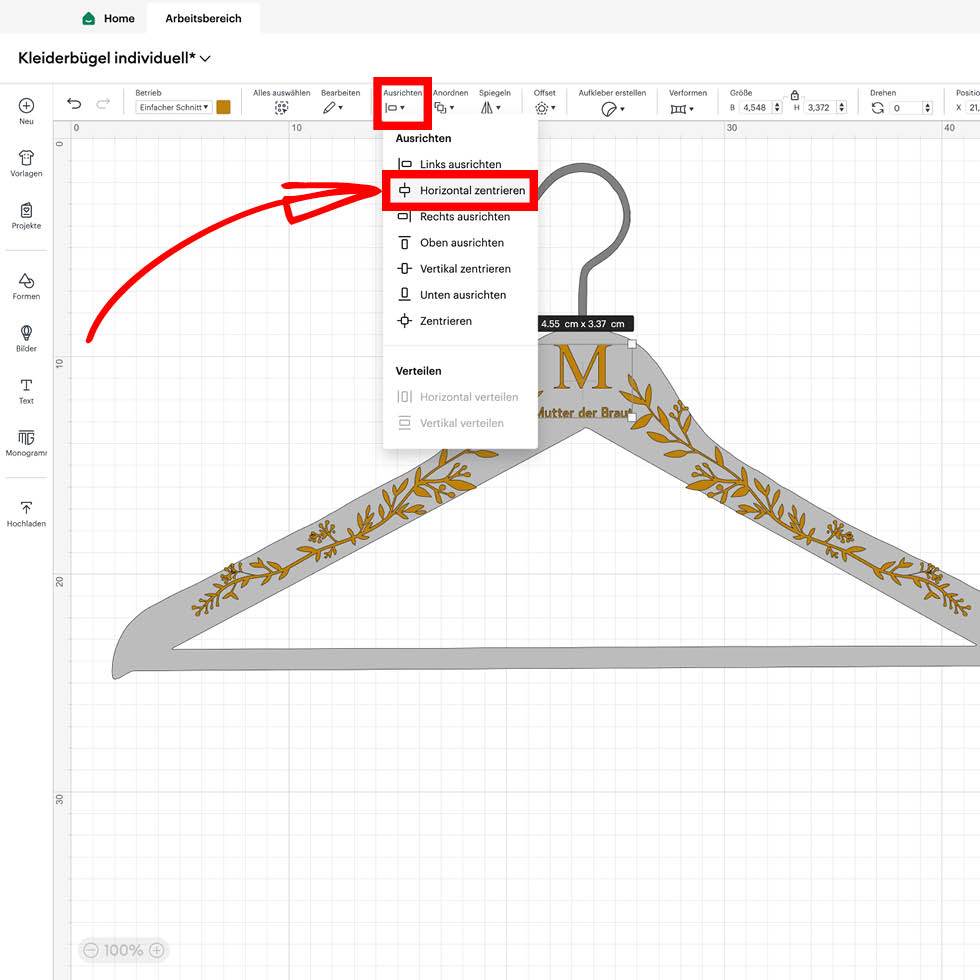Select the Text tool in sidebar
The image size is (980, 980).
[x=26, y=390]
